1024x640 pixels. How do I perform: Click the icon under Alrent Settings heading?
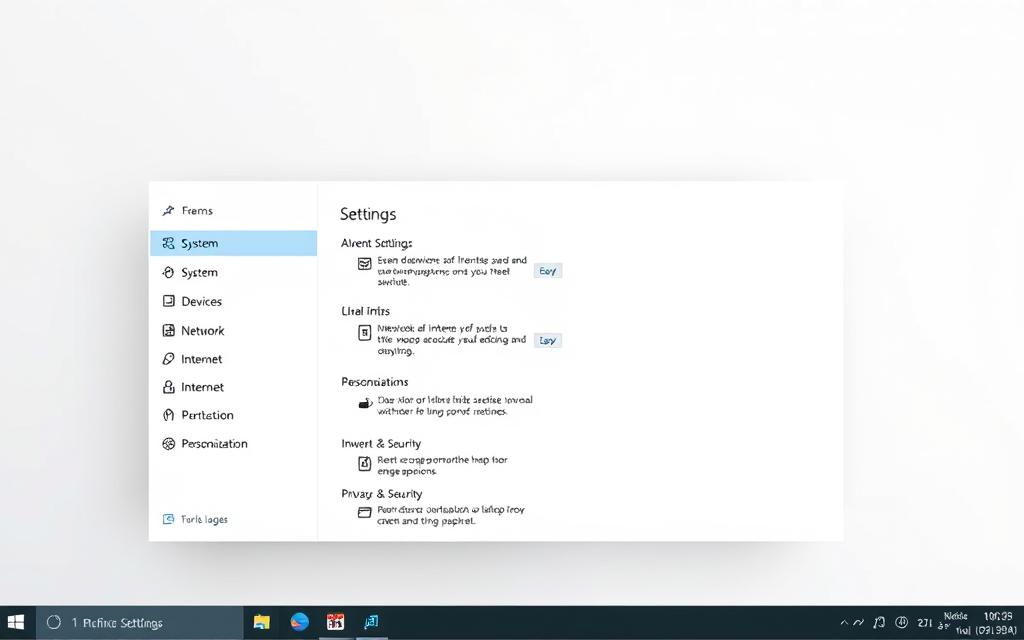(x=364, y=264)
